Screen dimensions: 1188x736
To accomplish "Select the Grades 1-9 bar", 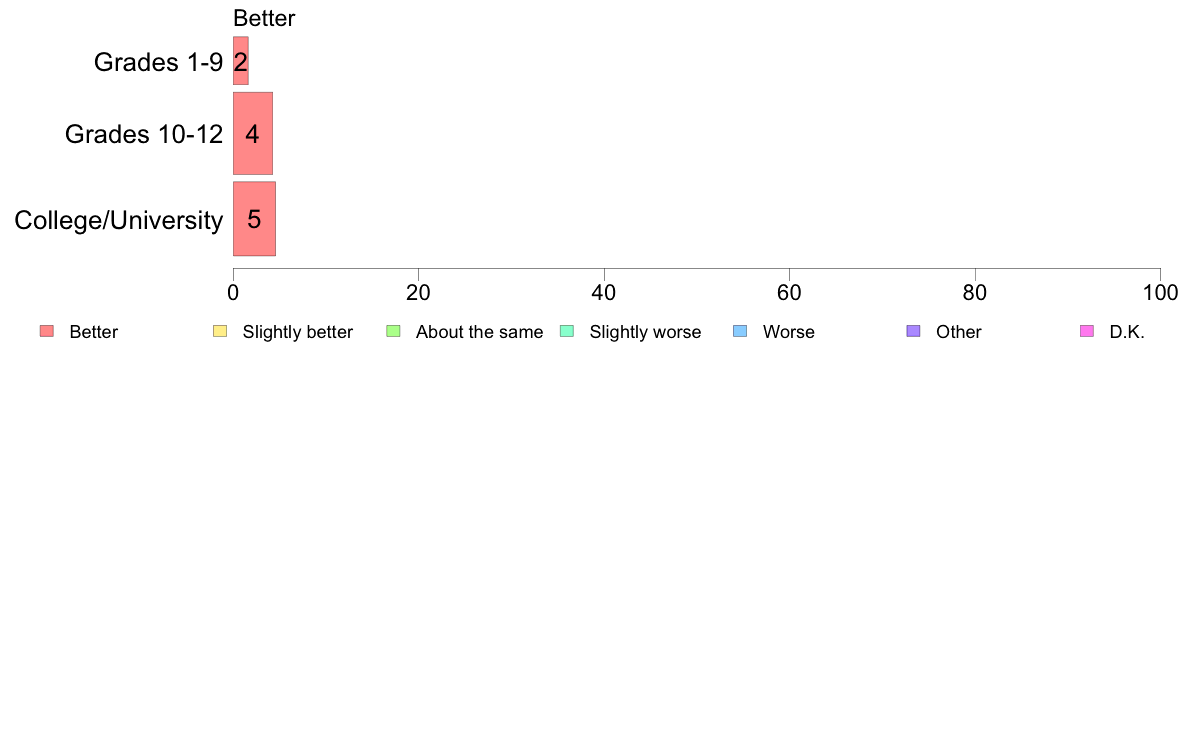I will pos(241,61).
